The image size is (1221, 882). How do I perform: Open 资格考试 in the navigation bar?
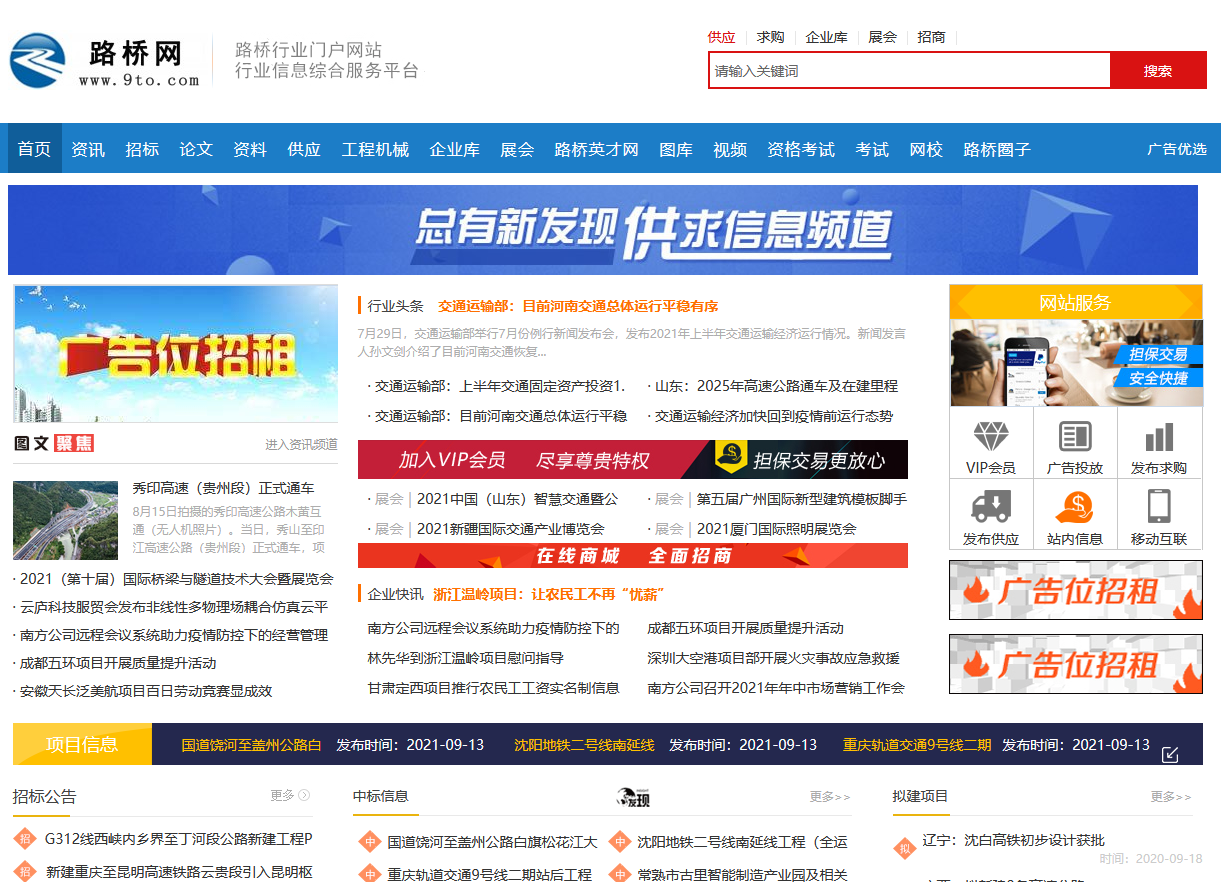pos(801,149)
